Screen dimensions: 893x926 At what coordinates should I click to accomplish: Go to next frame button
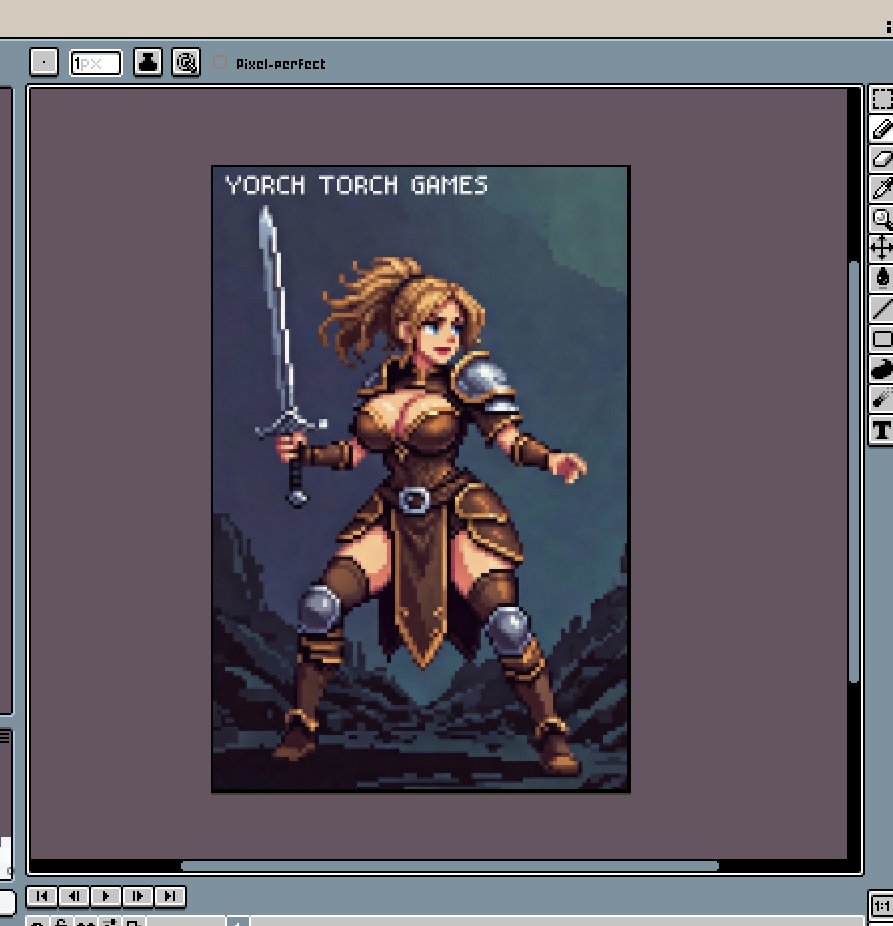point(138,896)
